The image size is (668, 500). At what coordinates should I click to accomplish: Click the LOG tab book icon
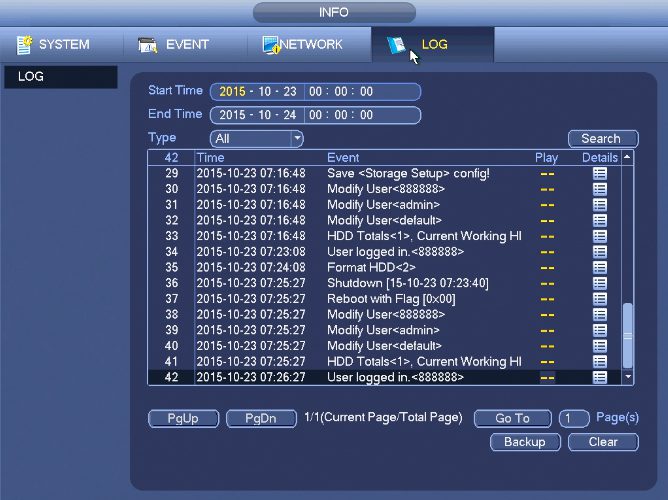tap(396, 45)
